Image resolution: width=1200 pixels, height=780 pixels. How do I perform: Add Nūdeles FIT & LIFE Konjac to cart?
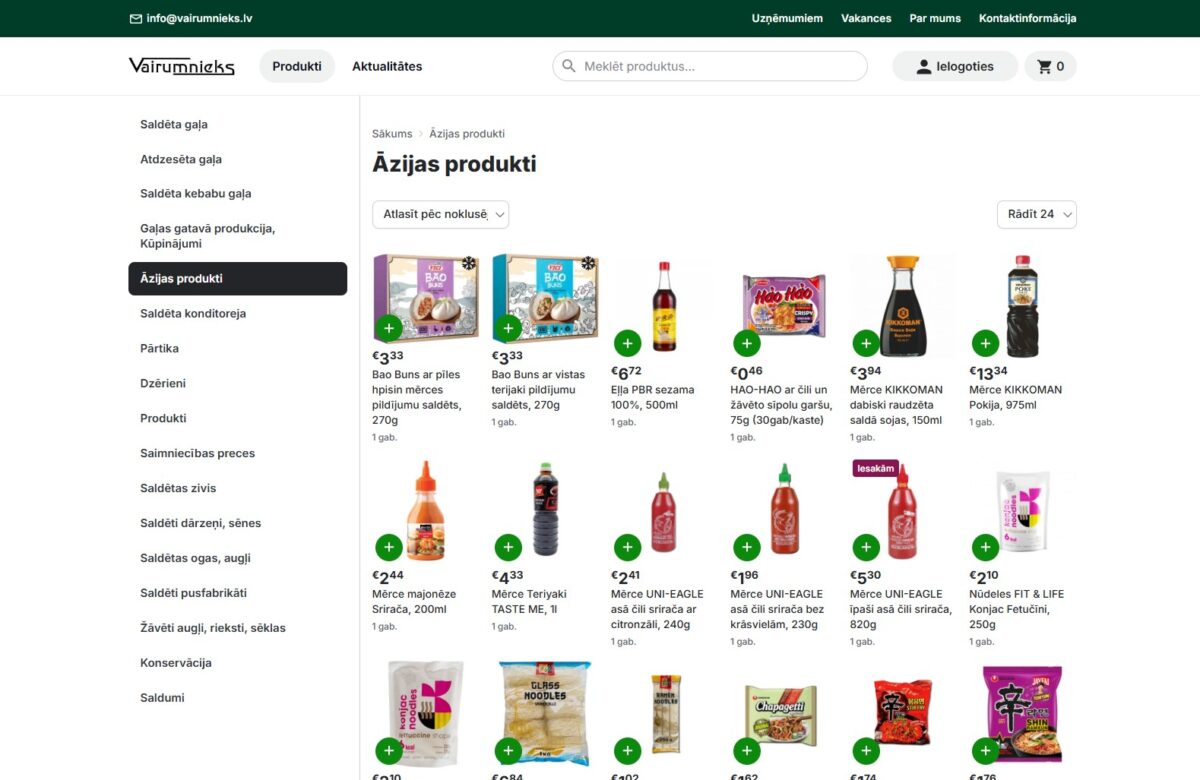(x=986, y=547)
